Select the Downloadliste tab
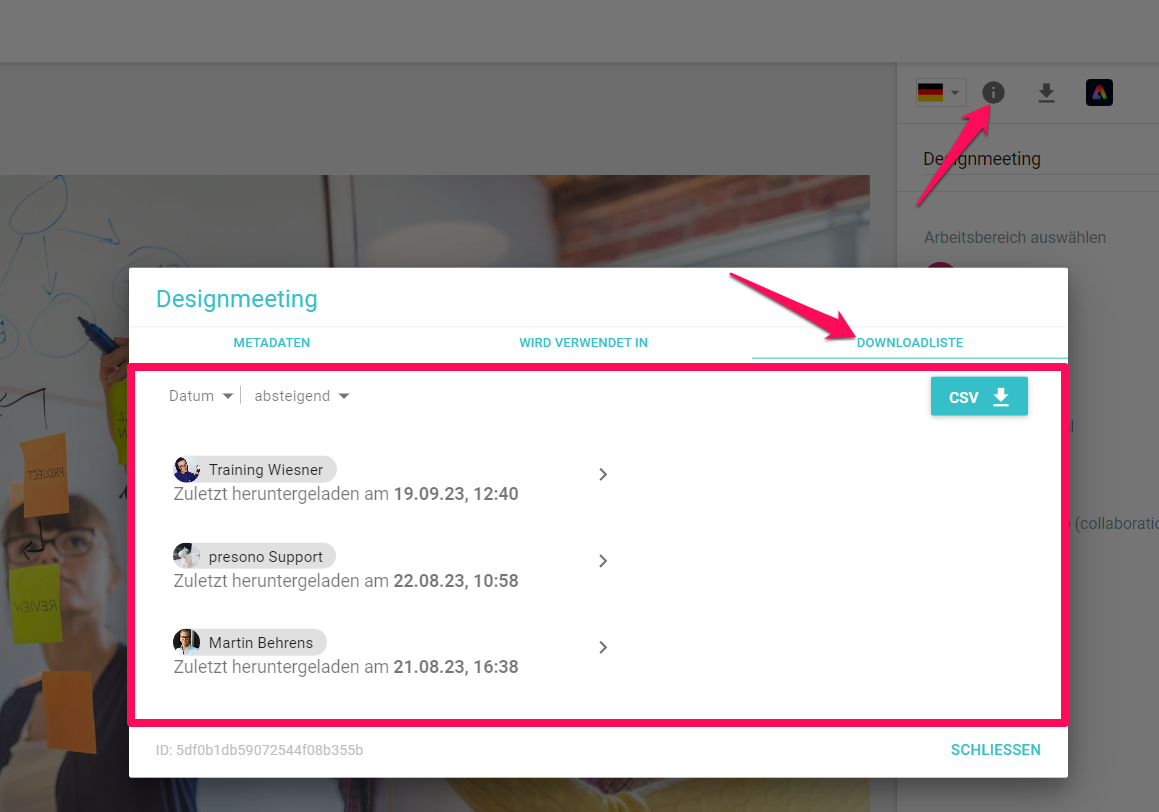The height and width of the screenshot is (812, 1159). (x=909, y=343)
